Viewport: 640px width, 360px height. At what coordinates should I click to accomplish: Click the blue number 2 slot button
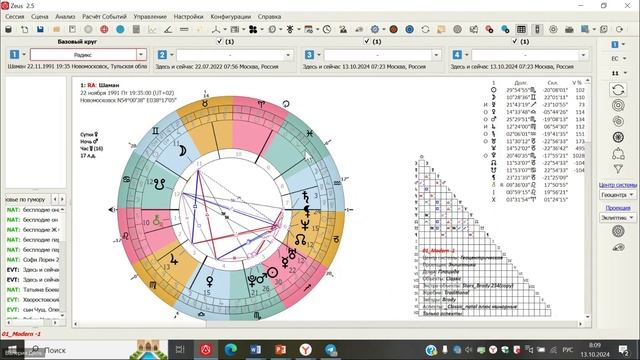[x=162, y=55]
